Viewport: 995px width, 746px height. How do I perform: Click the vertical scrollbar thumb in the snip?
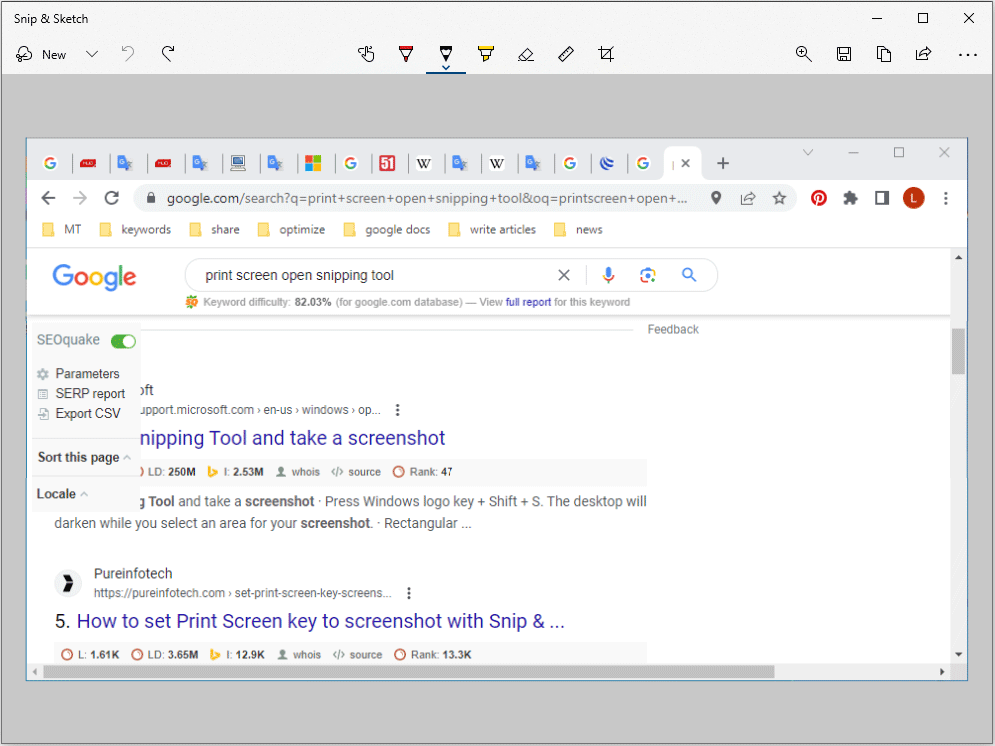pyautogui.click(x=958, y=351)
